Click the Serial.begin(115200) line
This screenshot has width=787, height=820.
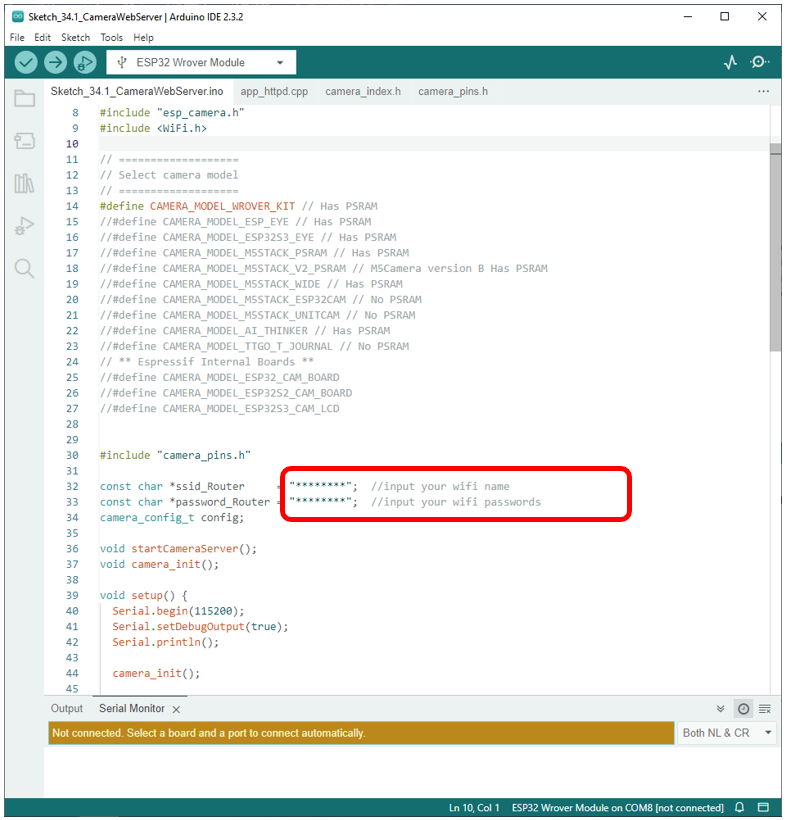pyautogui.click(x=178, y=611)
